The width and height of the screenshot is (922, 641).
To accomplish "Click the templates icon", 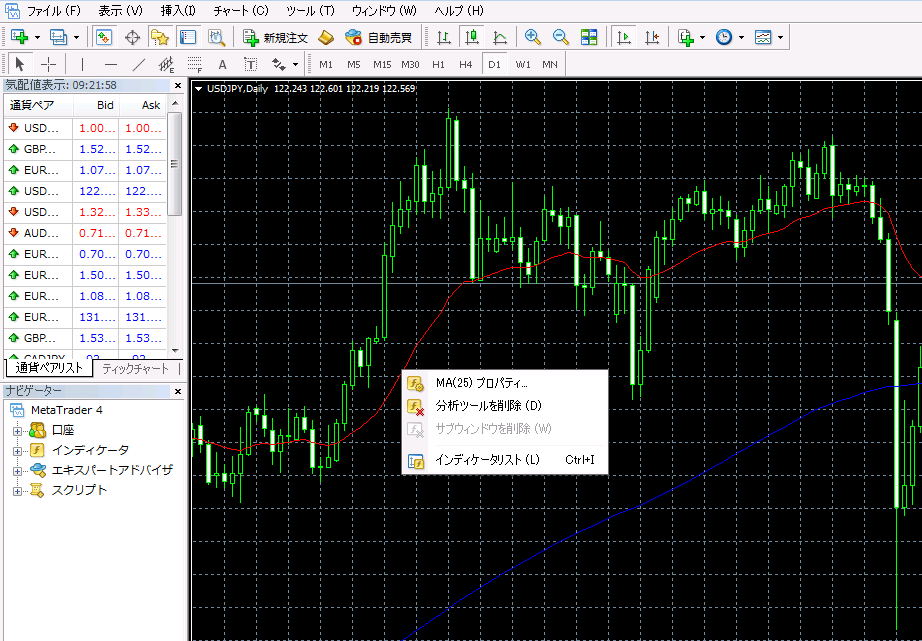I will pyautogui.click(x=763, y=37).
